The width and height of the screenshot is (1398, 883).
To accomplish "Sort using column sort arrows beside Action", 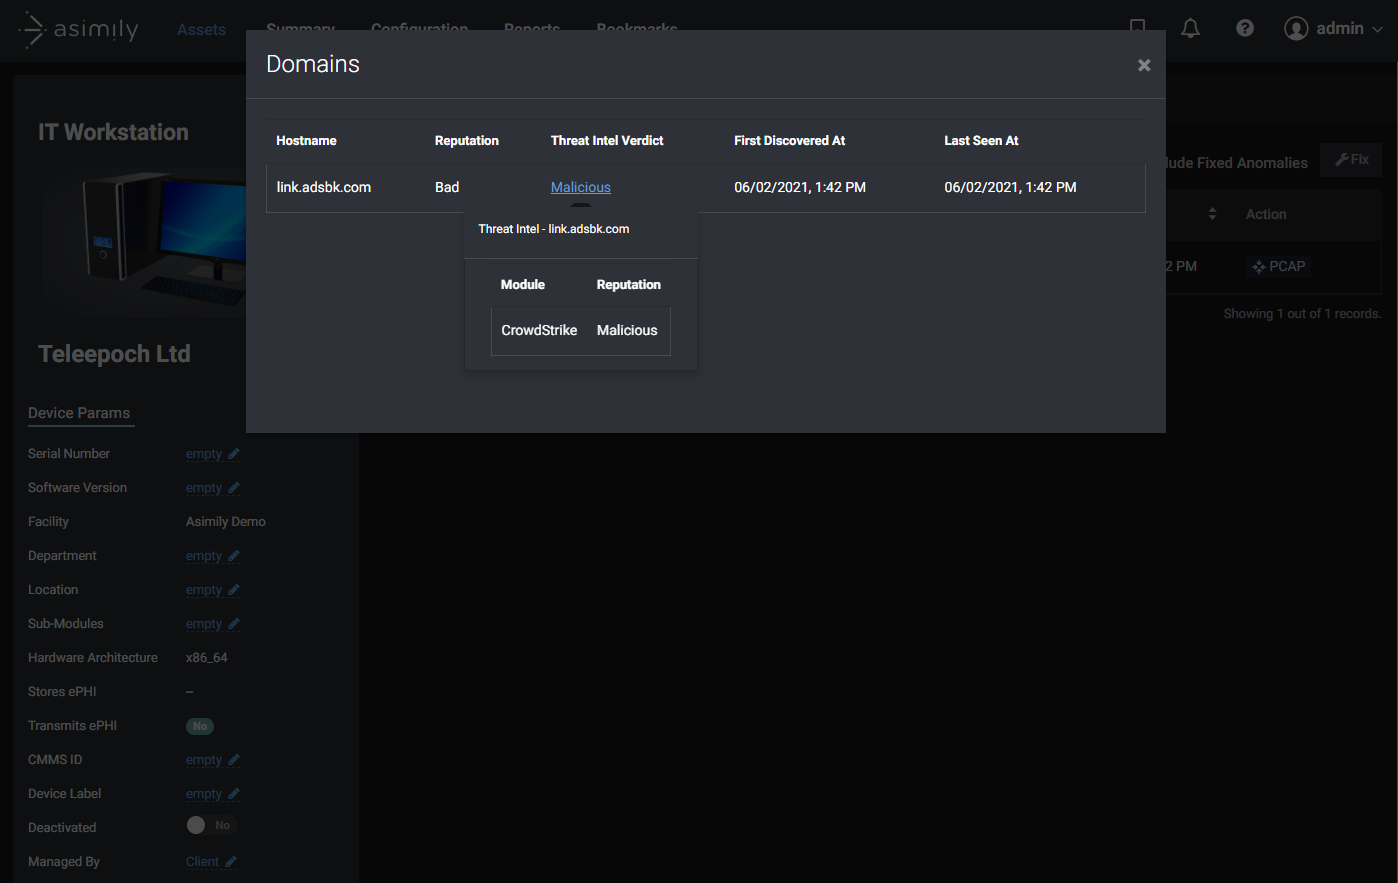I will click(x=1212, y=214).
